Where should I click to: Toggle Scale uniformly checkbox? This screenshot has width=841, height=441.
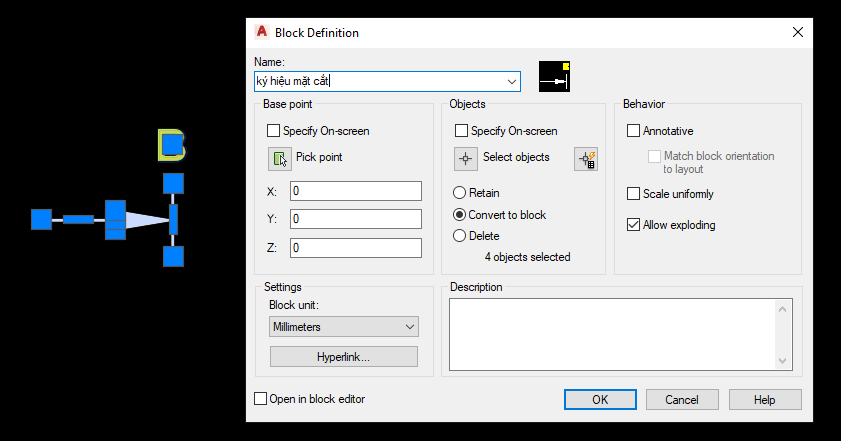pos(633,194)
